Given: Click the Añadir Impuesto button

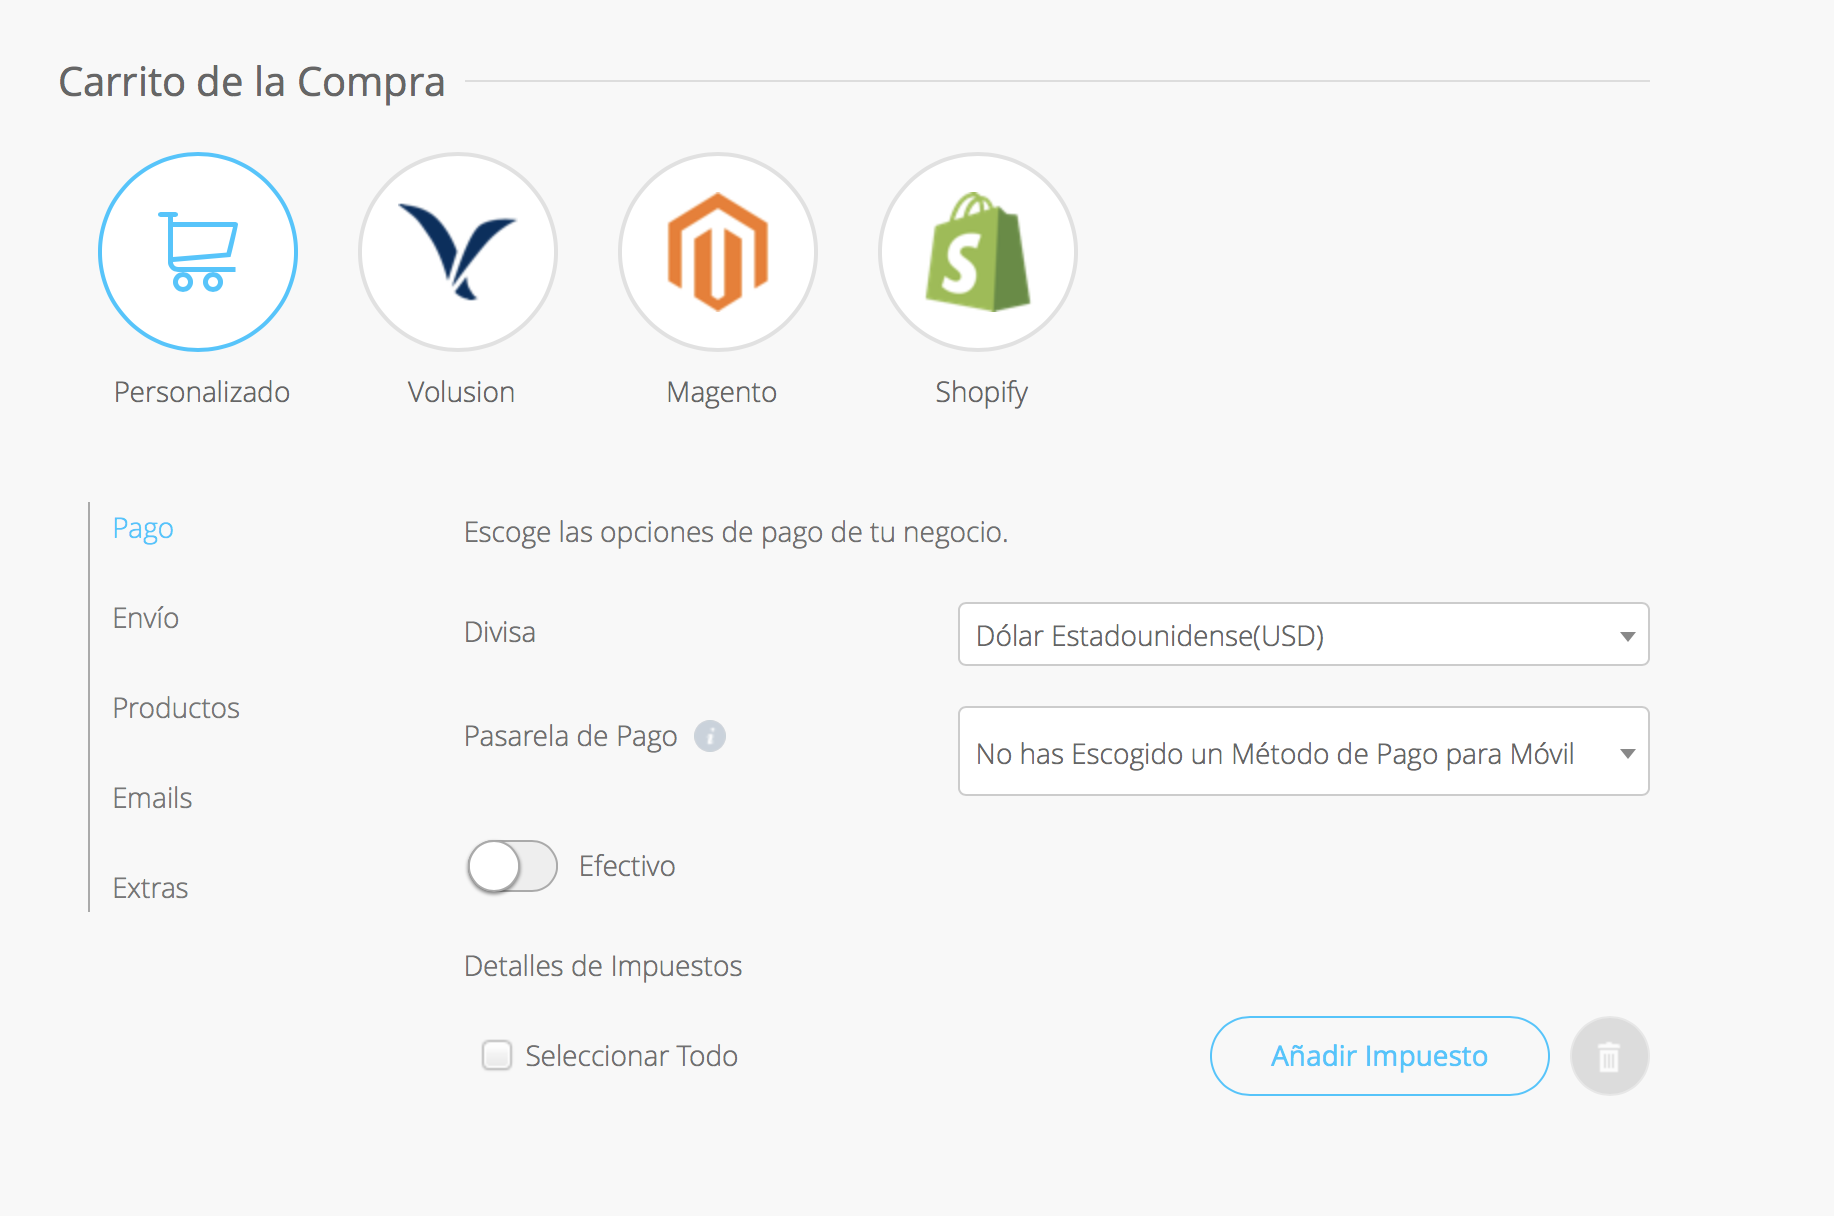Looking at the screenshot, I should [1379, 1056].
